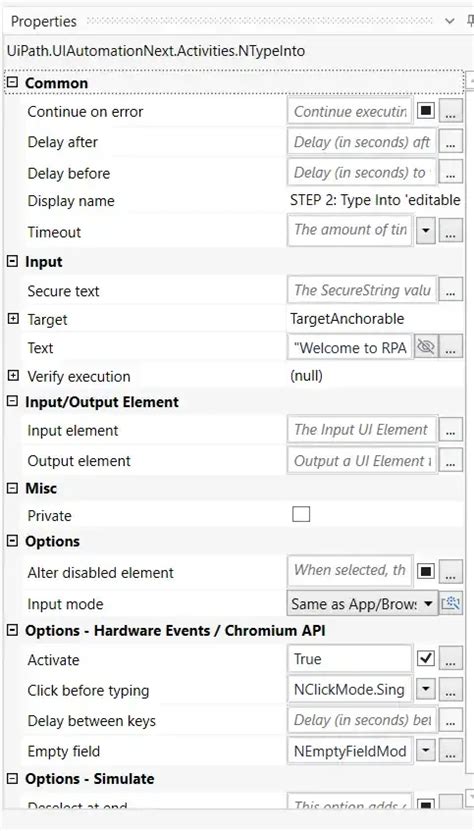
Task: Open expression editor for Text property
Action: [450, 348]
